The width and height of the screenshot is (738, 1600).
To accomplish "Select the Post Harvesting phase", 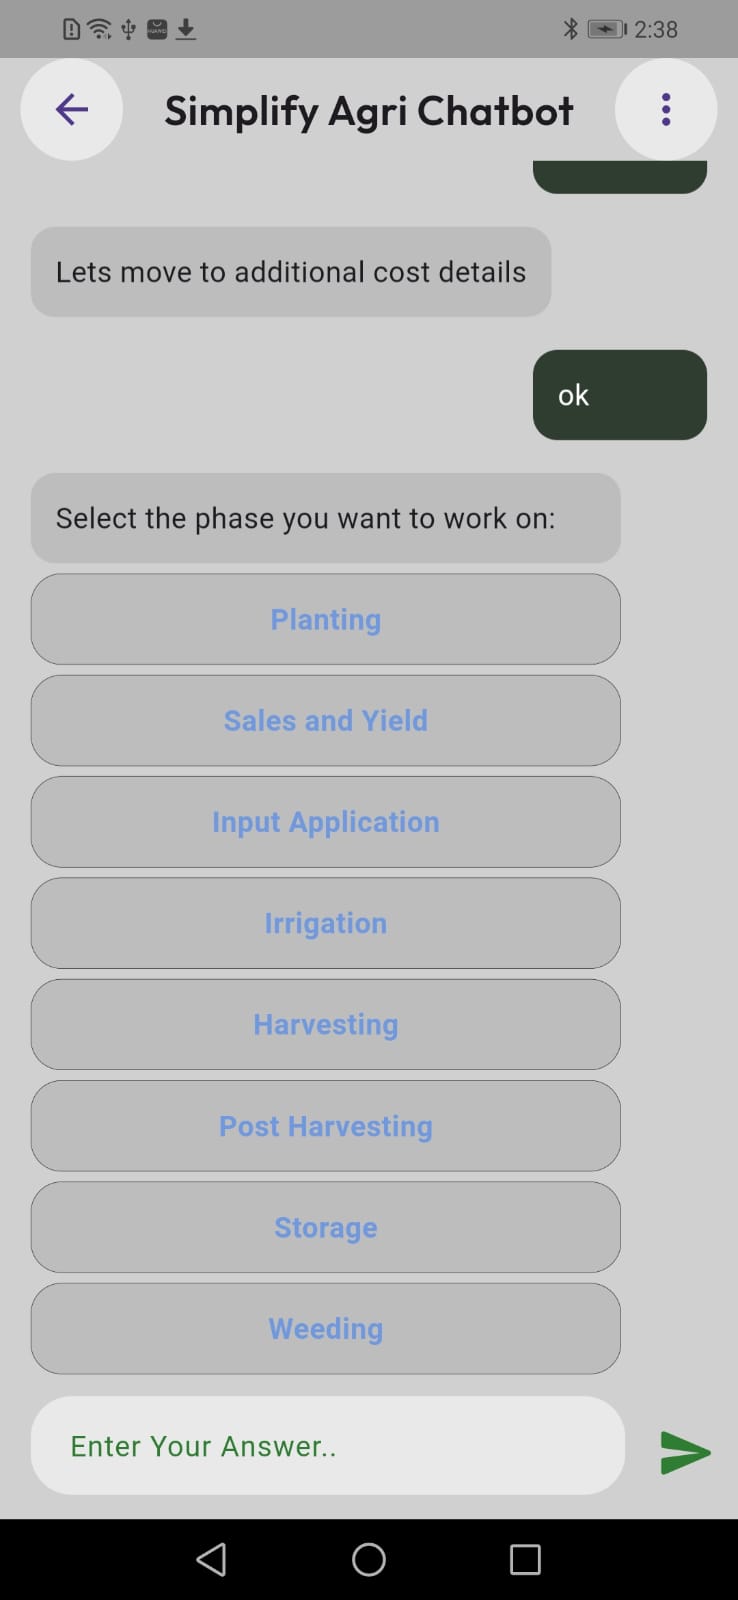I will (326, 1126).
